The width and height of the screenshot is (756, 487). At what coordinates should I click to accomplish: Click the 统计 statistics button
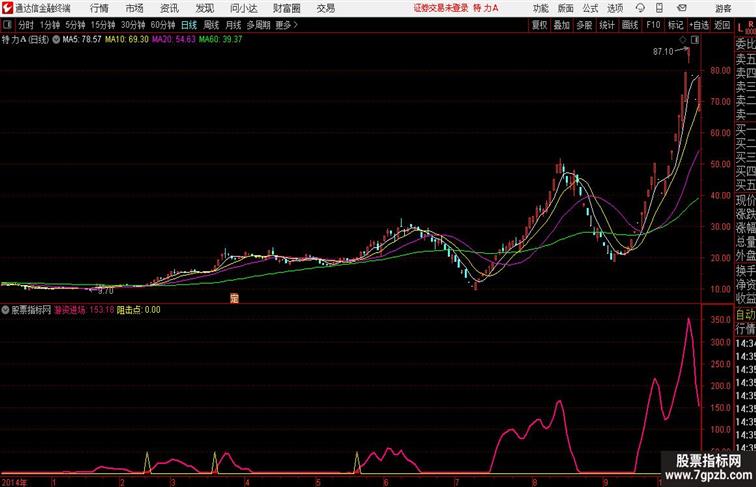click(607, 25)
